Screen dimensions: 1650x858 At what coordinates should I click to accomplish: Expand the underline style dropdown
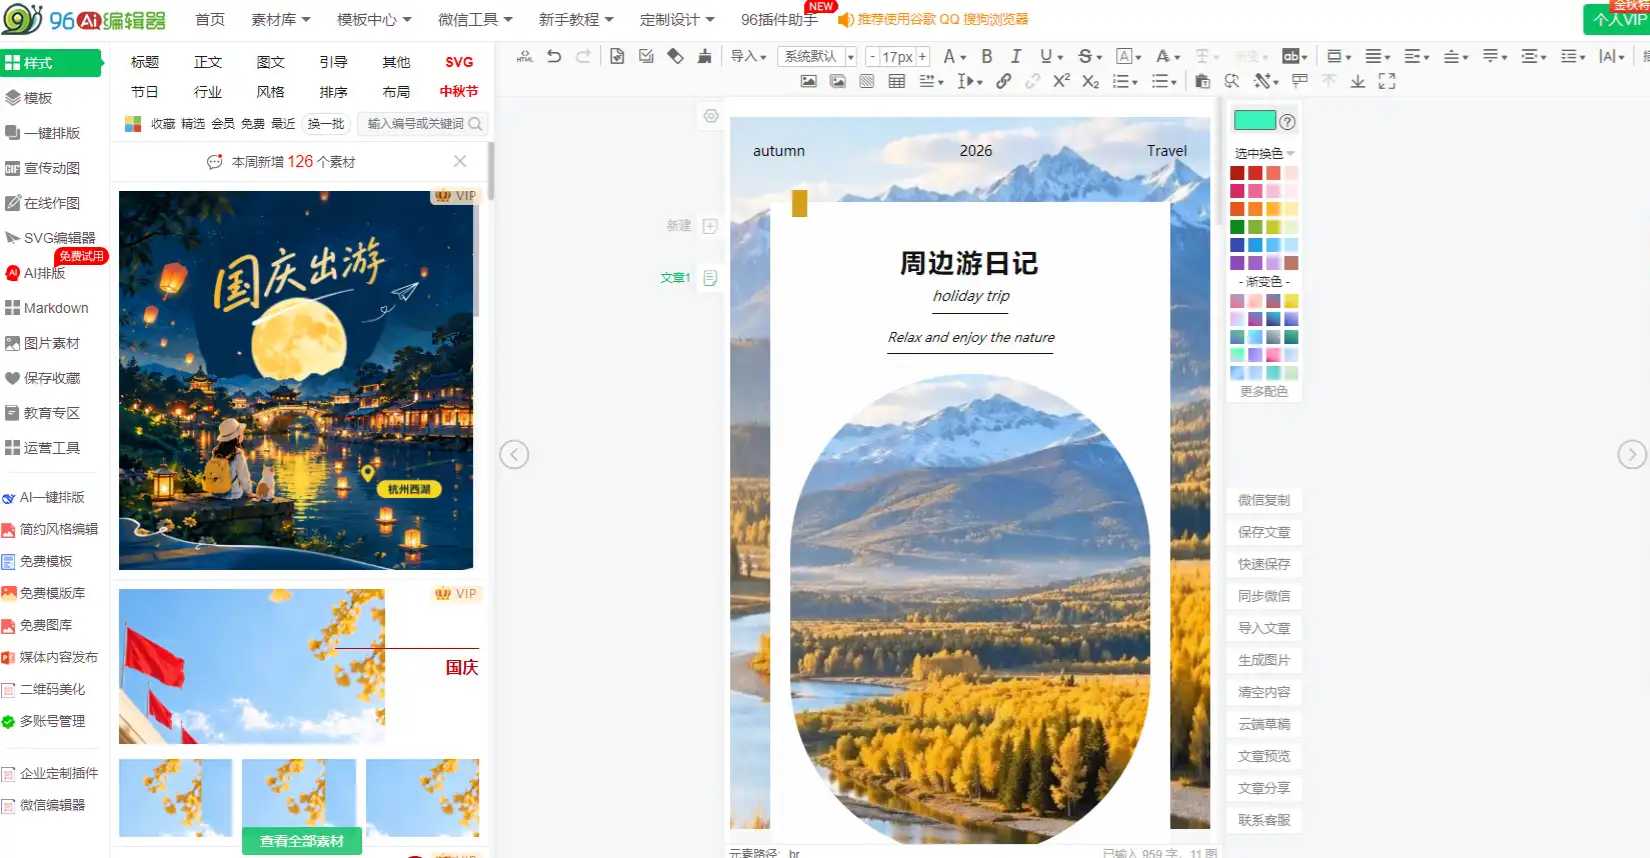click(x=1060, y=57)
